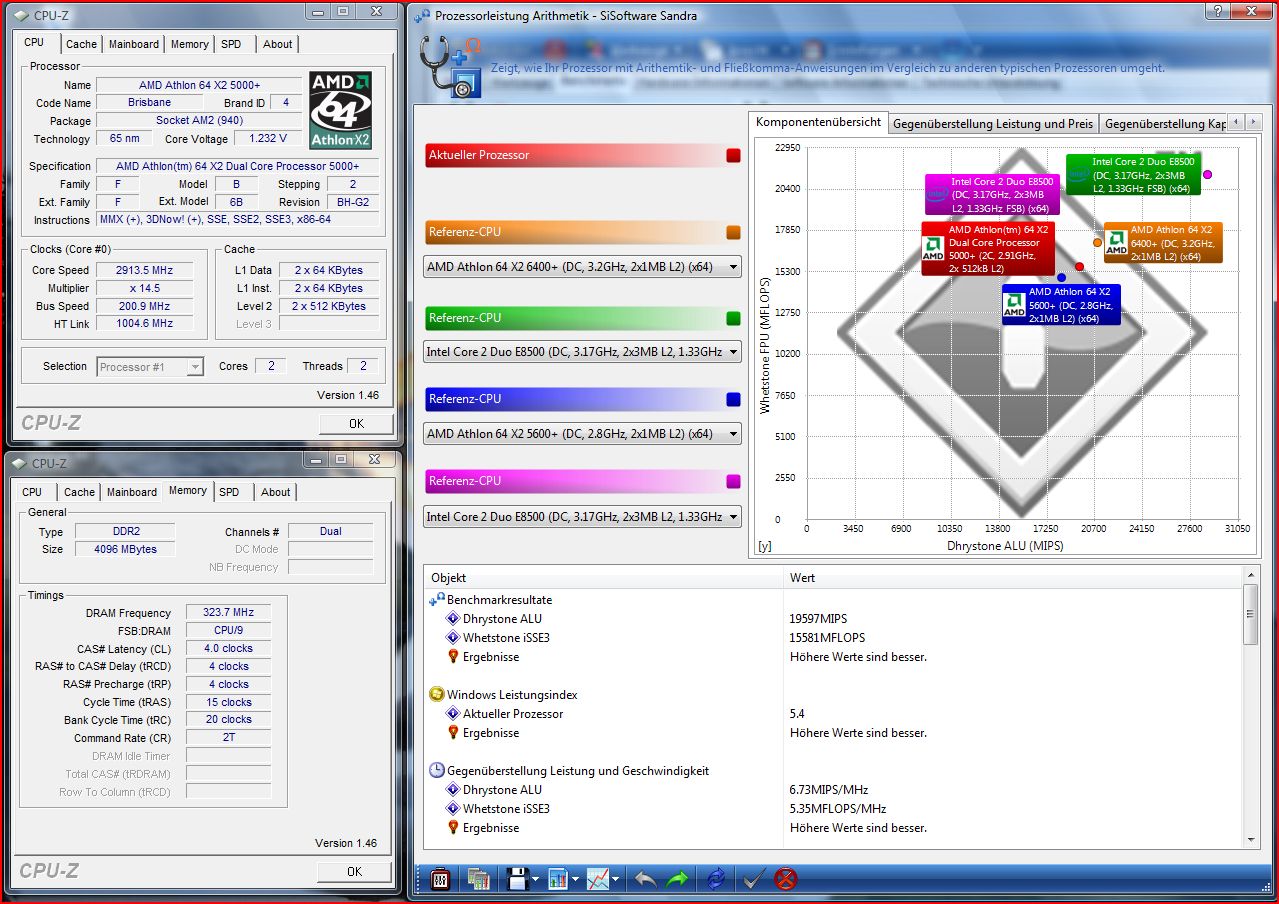Click the clock icon next to Gegenüberstellung Leistung und Geschwindigkeit
The height and width of the screenshot is (904, 1279).
[437, 771]
